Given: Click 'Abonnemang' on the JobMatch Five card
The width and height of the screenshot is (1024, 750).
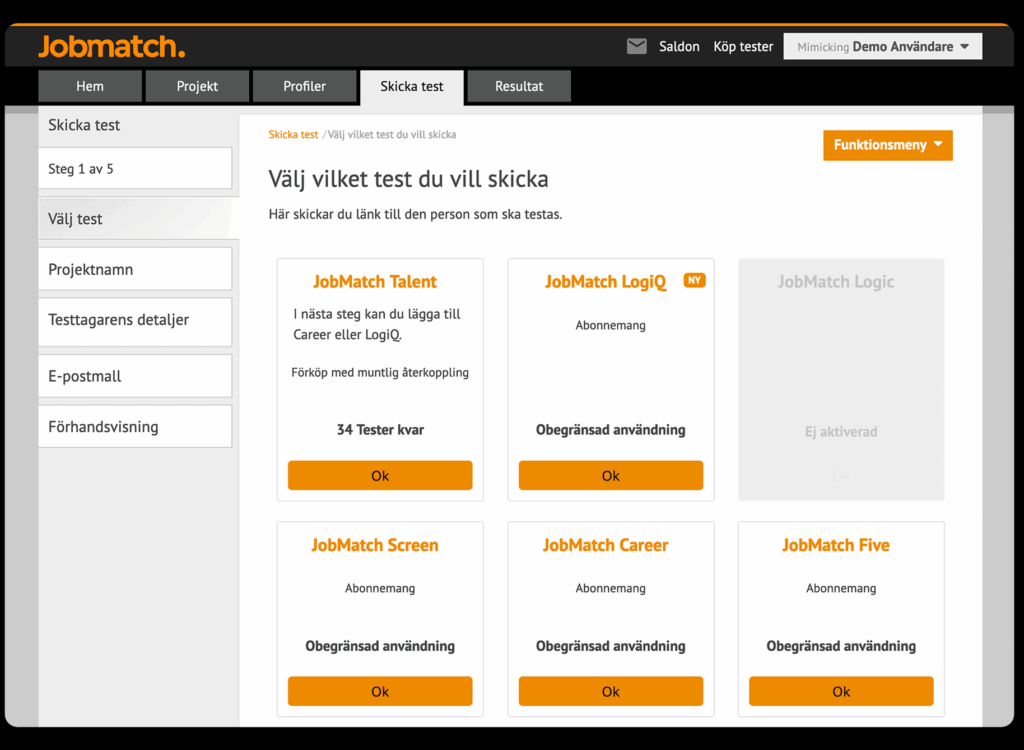Looking at the screenshot, I should (x=841, y=588).
